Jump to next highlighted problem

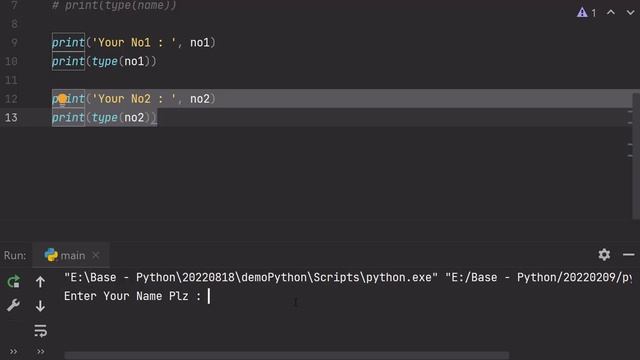(630, 13)
